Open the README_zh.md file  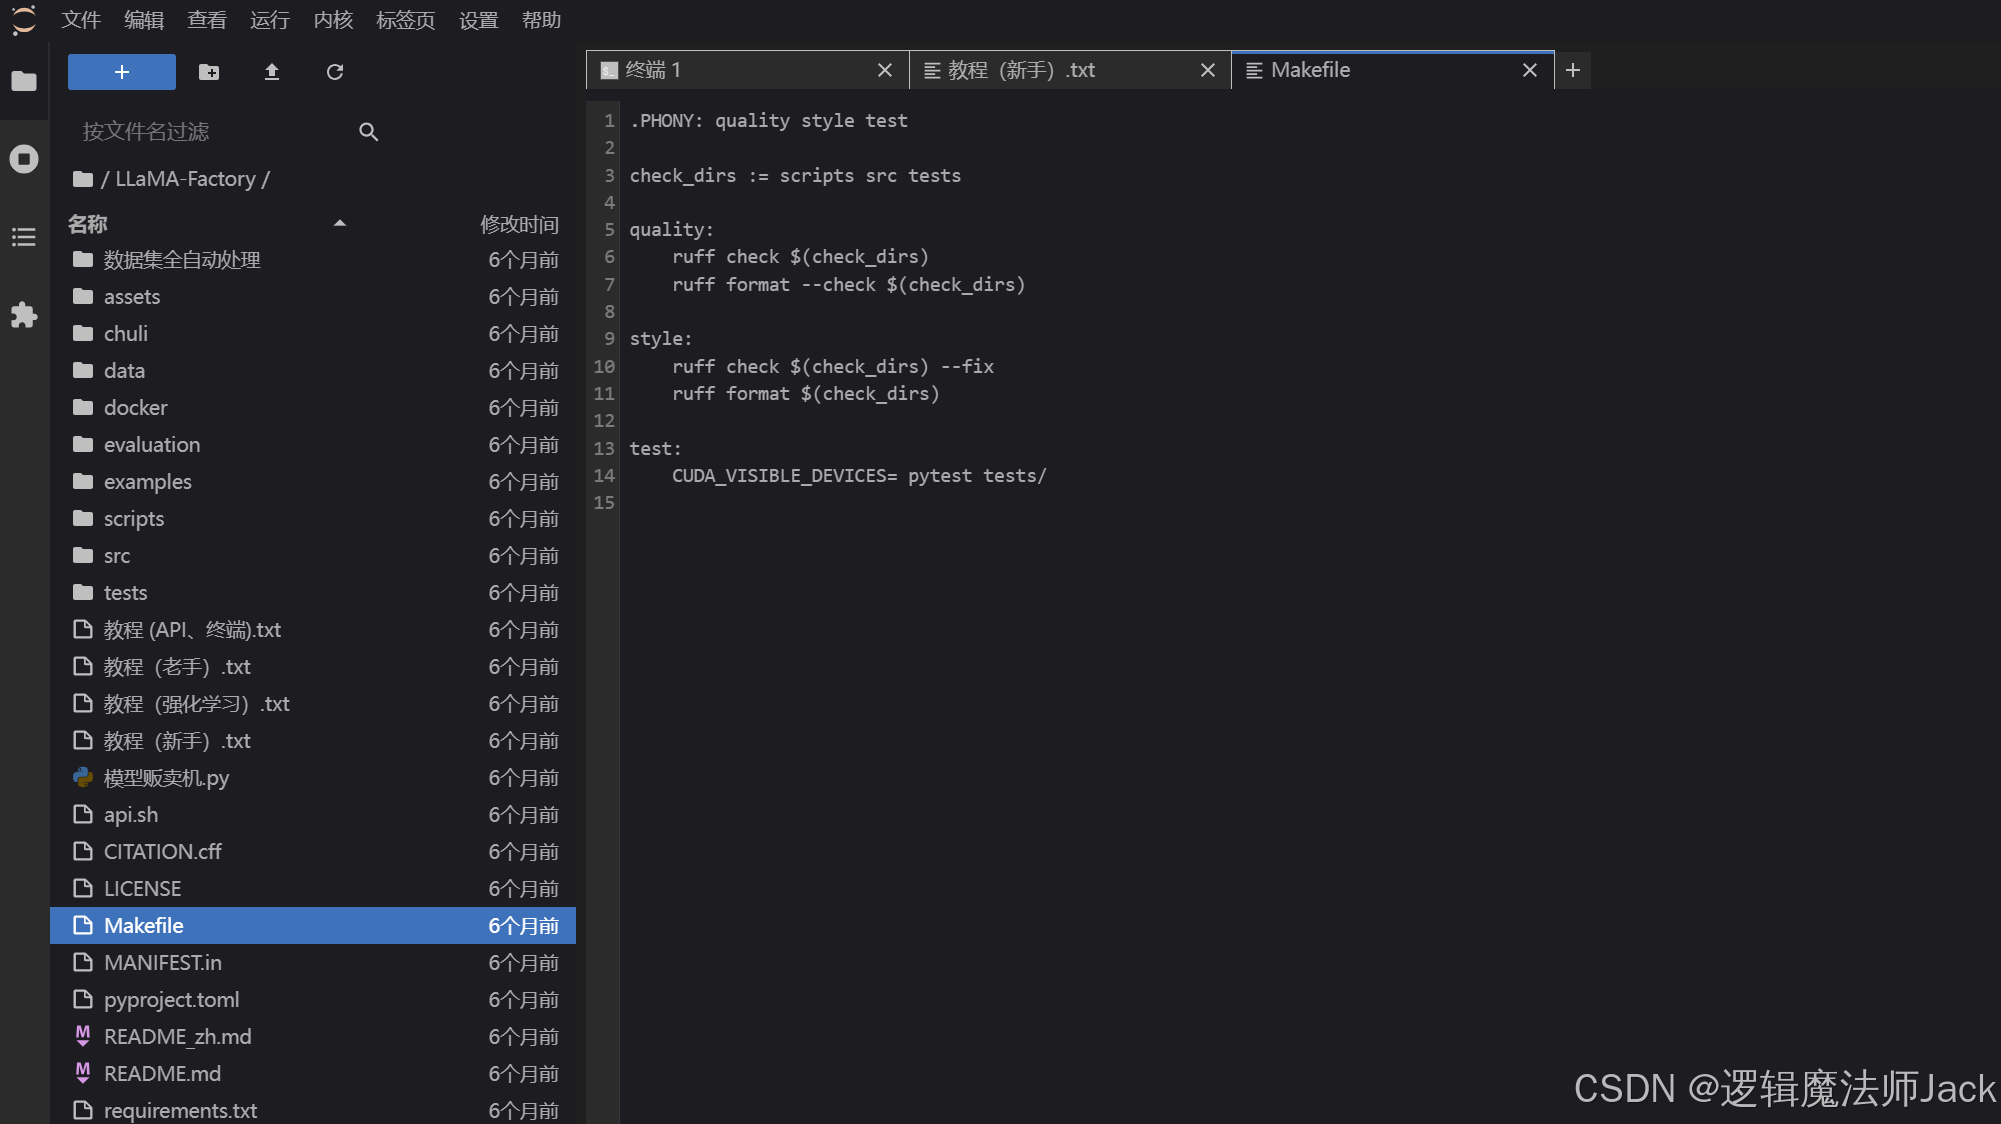(178, 1037)
